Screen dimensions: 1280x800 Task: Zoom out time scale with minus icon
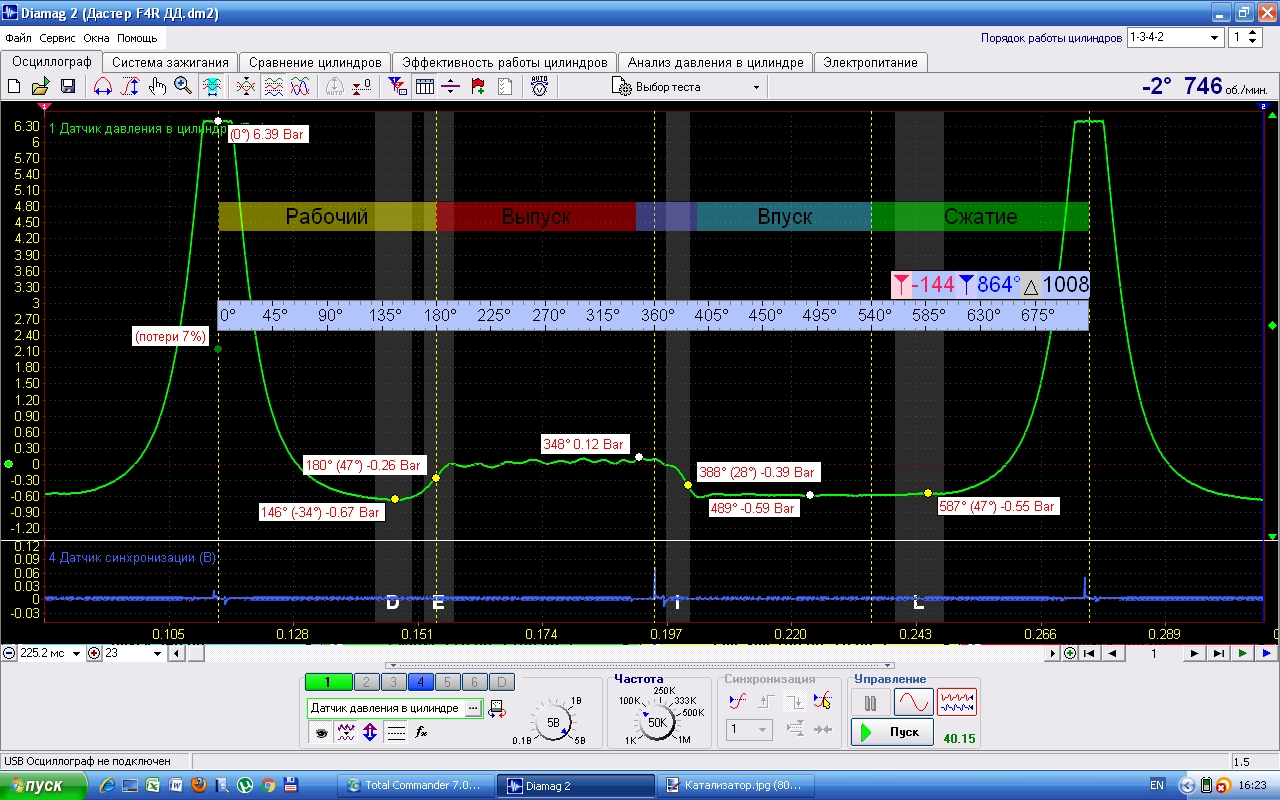tap(9, 654)
